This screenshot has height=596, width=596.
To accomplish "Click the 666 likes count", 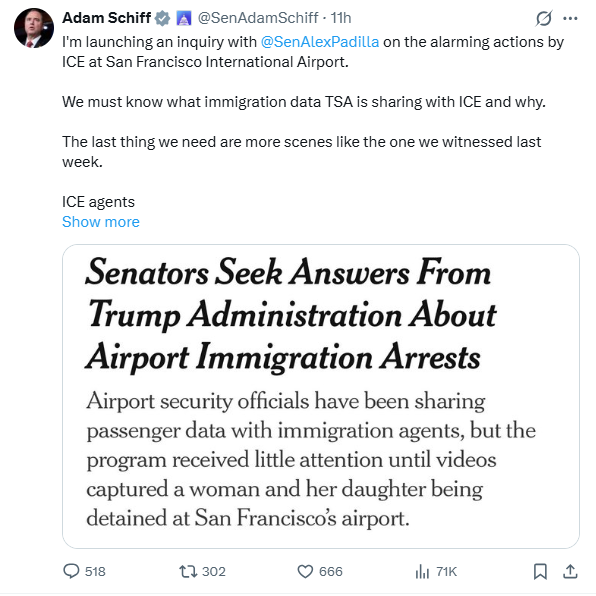I will (x=331, y=571).
